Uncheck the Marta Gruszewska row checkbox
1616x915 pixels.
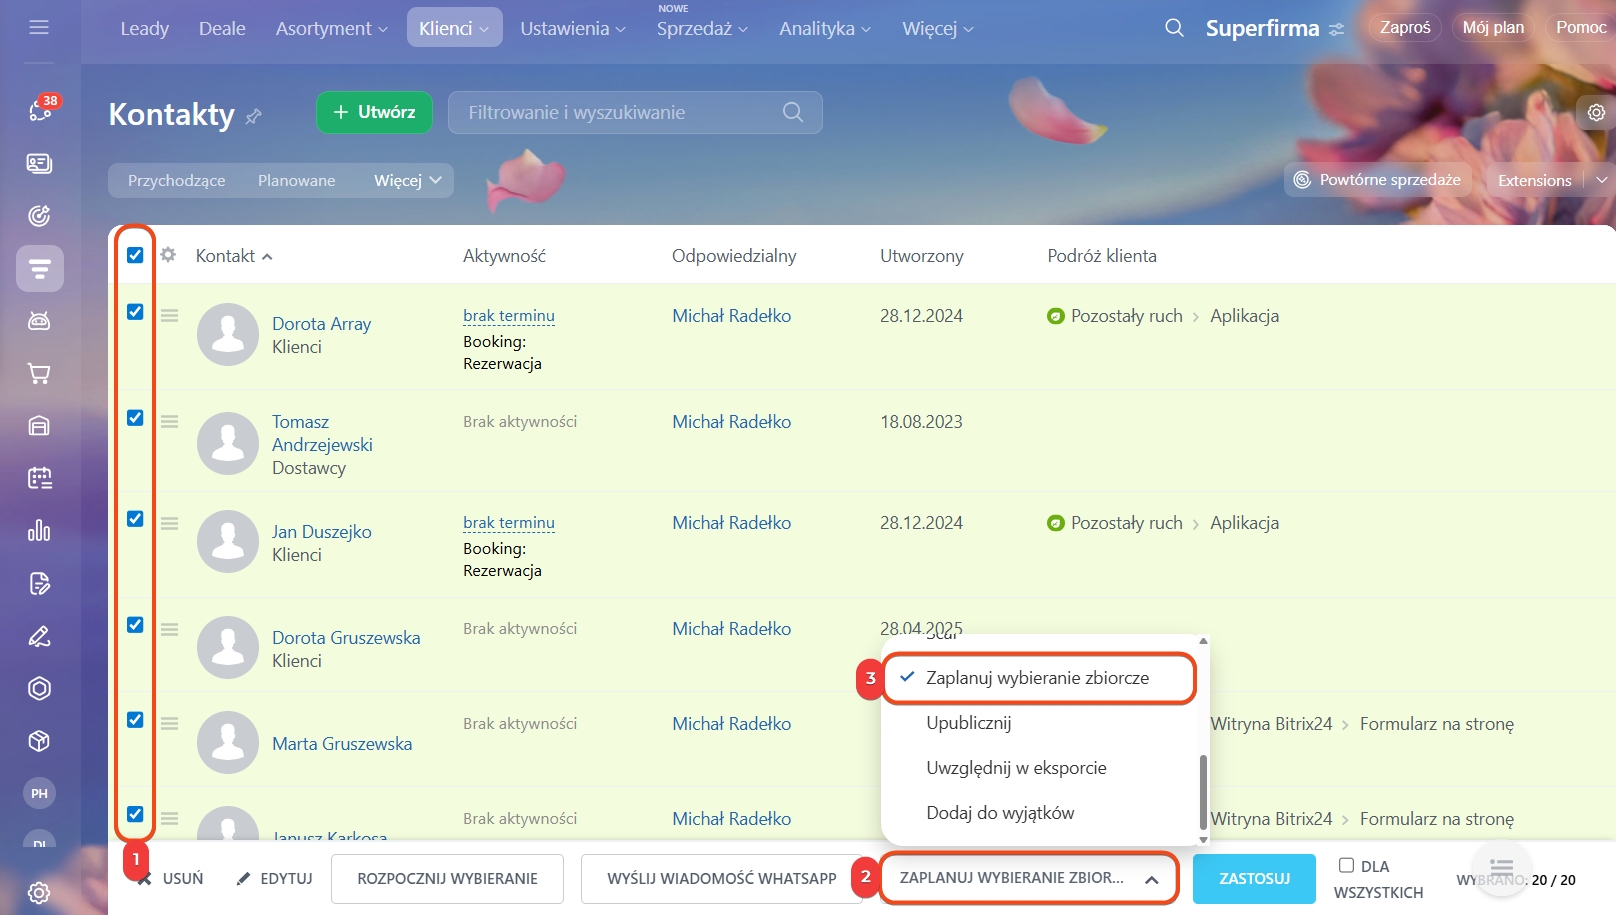135,720
